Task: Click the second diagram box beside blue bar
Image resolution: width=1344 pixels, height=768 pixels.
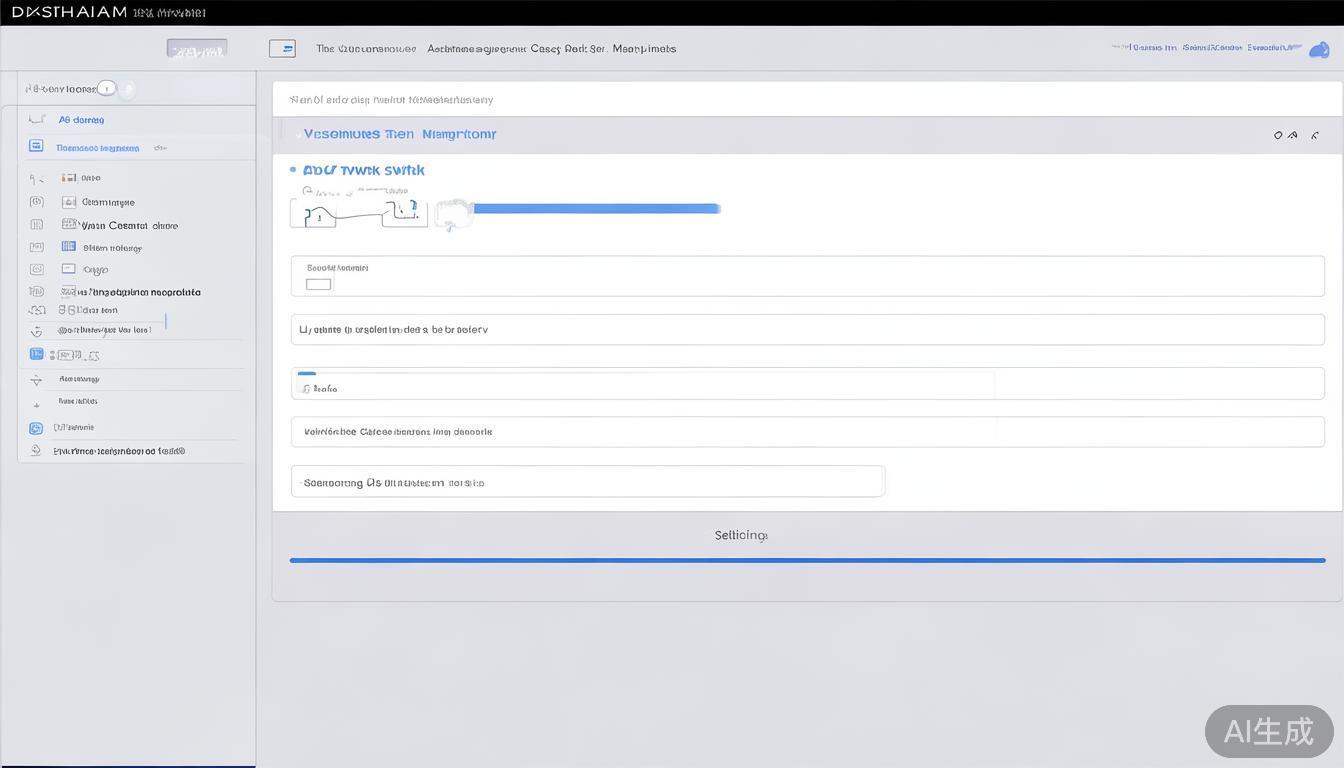Action: pyautogui.click(x=405, y=212)
